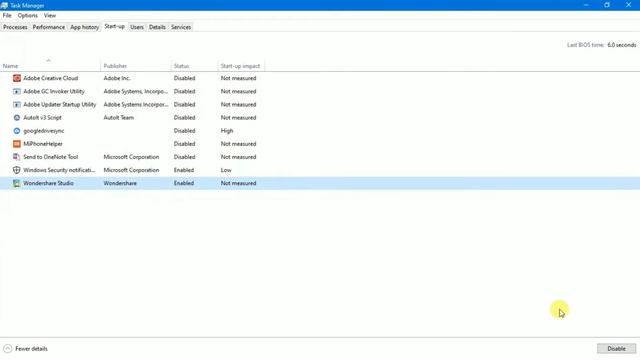
Task: Collapse view with Fewer details arrow icon
Action: pos(7,349)
